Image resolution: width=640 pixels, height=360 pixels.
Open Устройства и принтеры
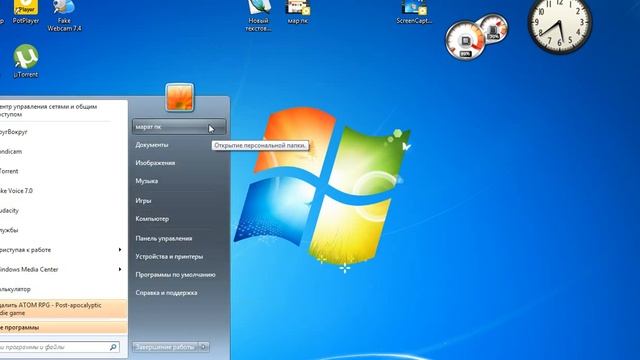pos(179,257)
